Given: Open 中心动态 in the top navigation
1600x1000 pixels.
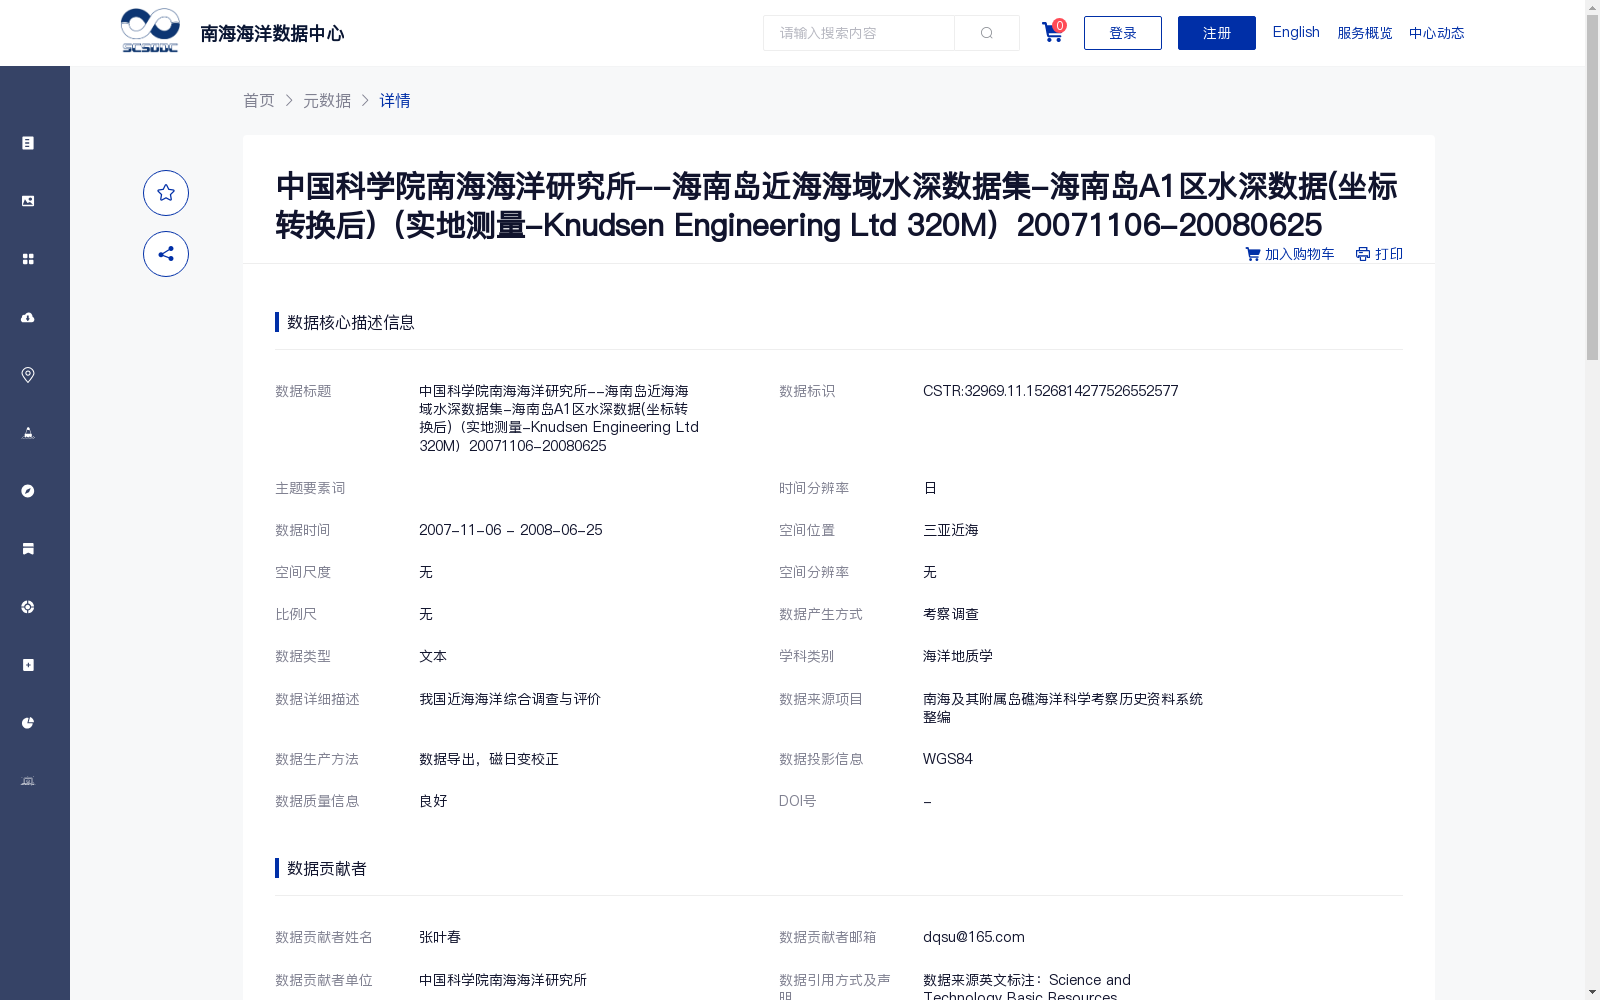Looking at the screenshot, I should point(1437,33).
